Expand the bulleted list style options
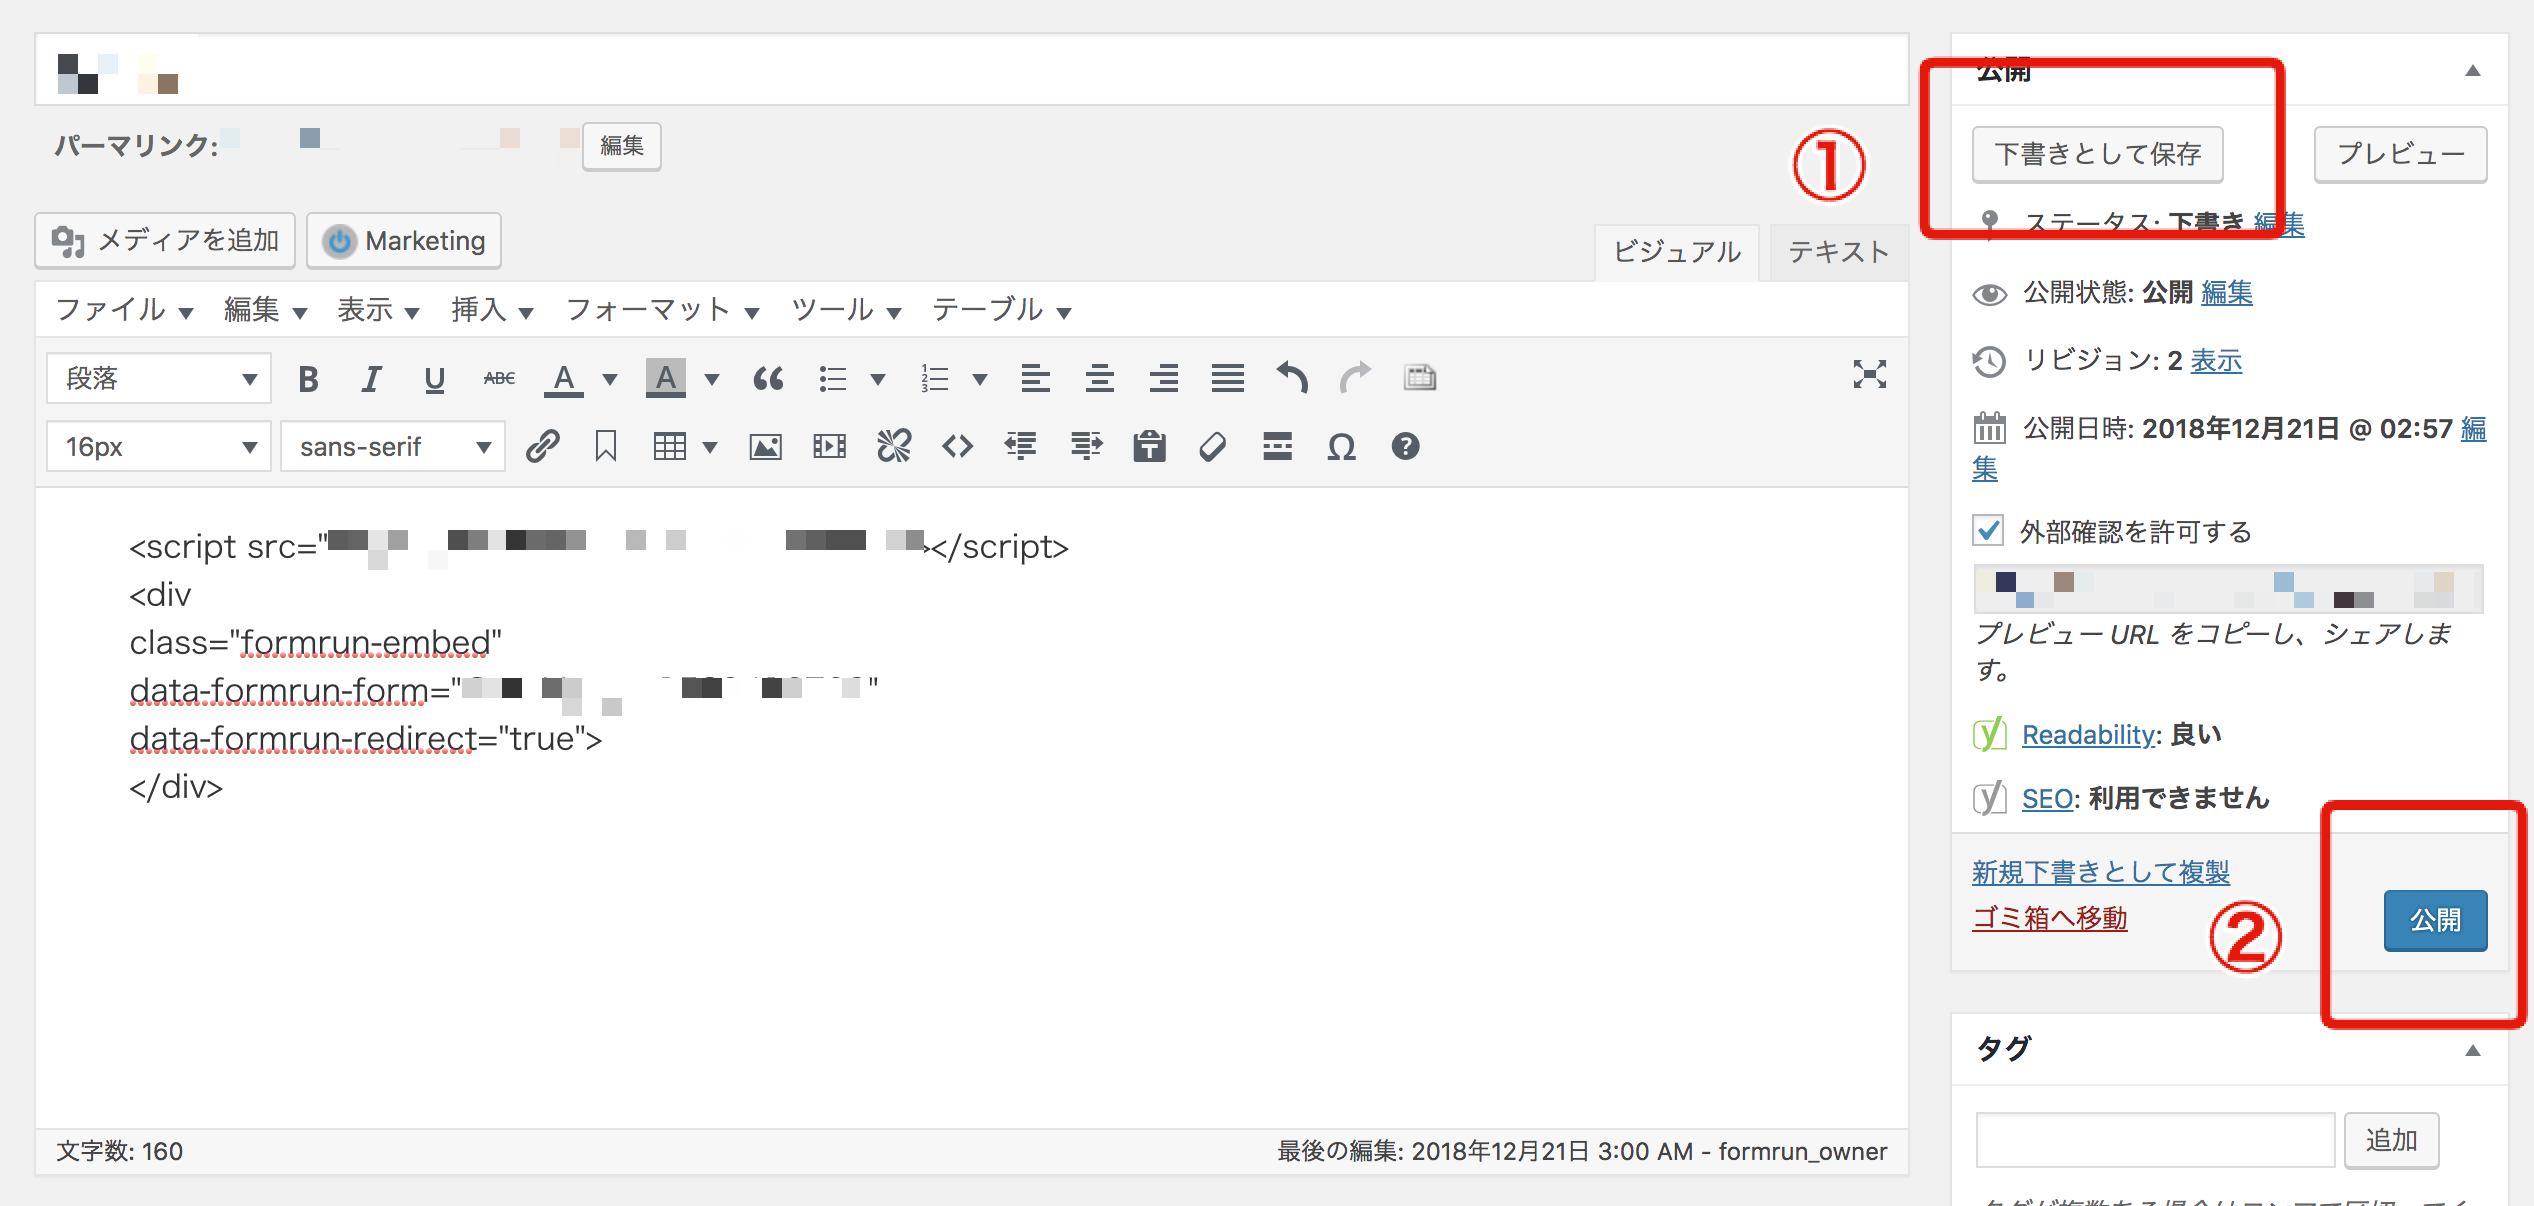 tap(878, 379)
